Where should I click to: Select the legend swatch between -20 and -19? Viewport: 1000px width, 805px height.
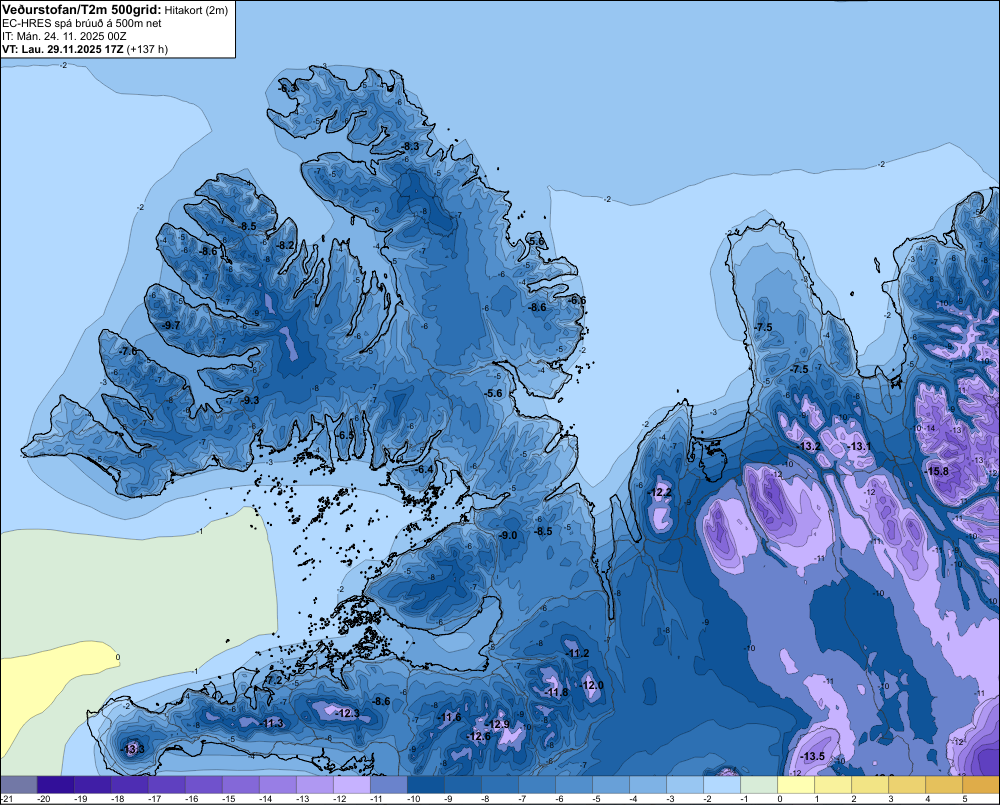coord(55,785)
